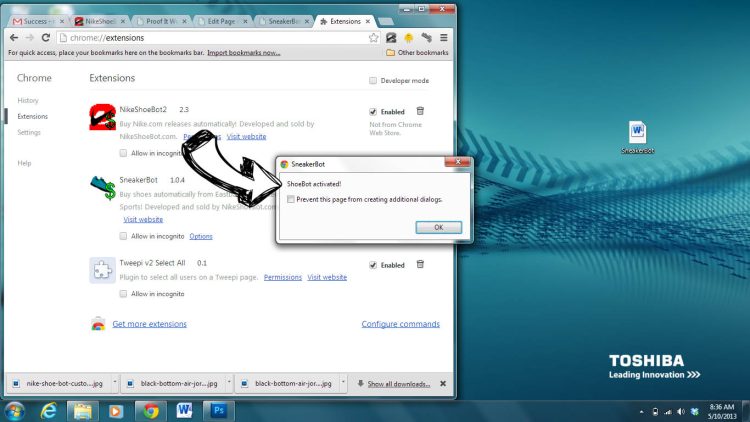Image resolution: width=750 pixels, height=422 pixels.
Task: Enable Developer mode checkbox
Action: click(373, 80)
